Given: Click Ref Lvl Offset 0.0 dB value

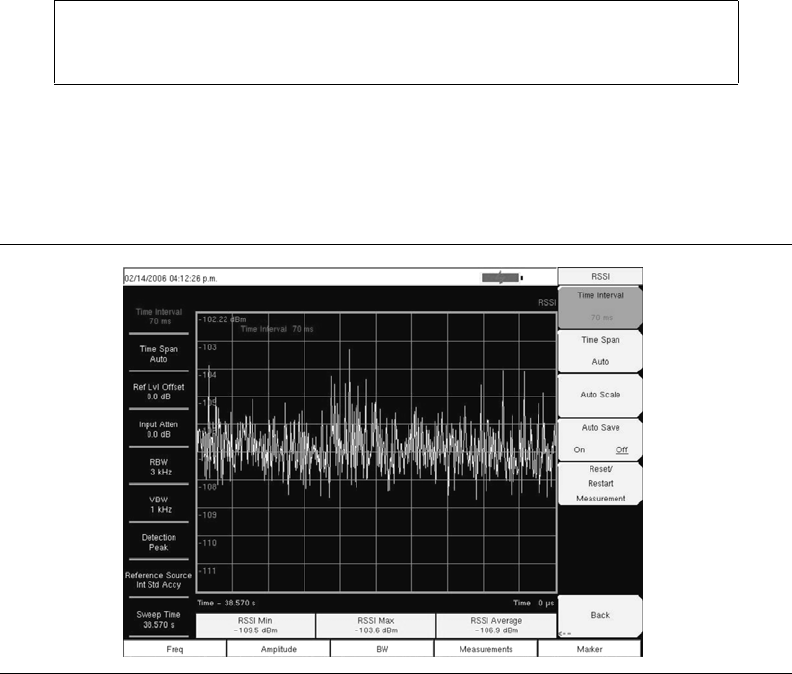Looking at the screenshot, I should (159, 392).
